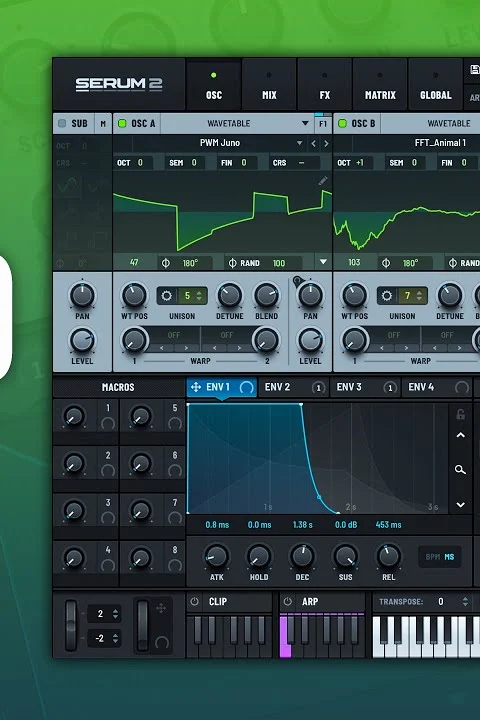Click the SUB PAN knob

(82, 295)
